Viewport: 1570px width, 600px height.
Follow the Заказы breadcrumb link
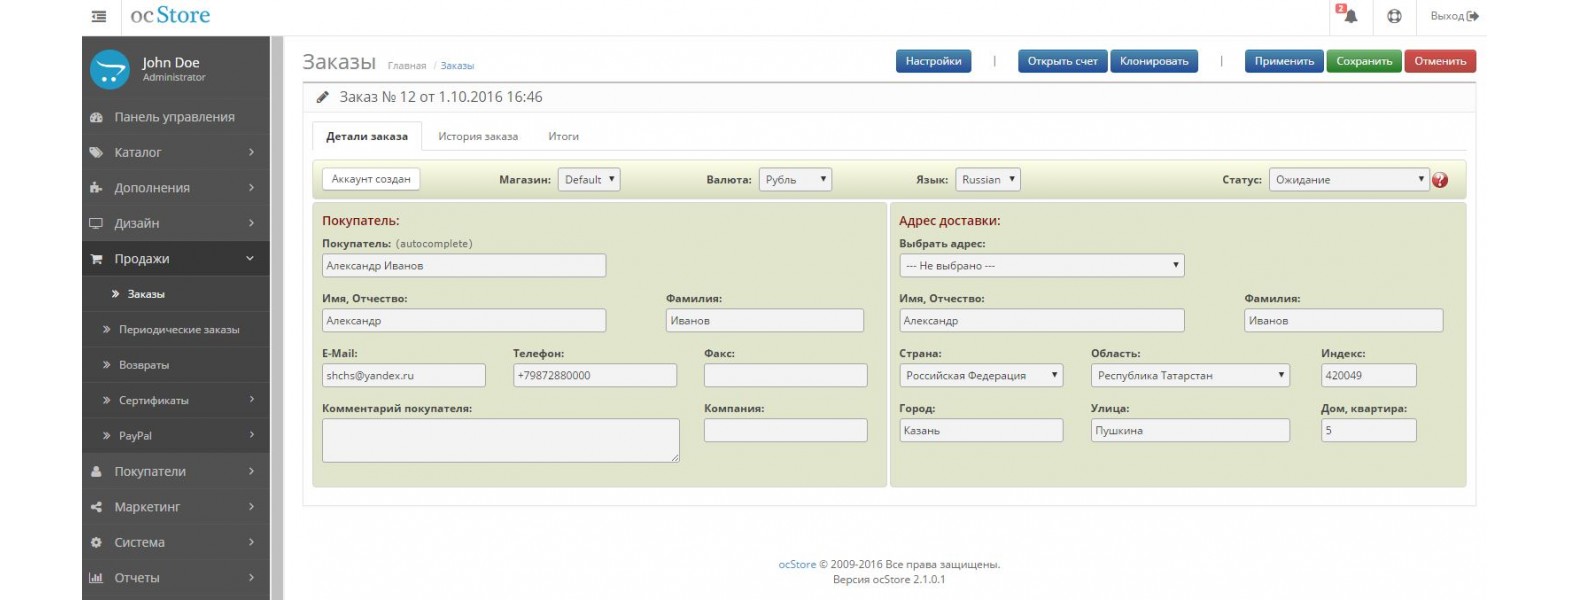click(x=457, y=66)
